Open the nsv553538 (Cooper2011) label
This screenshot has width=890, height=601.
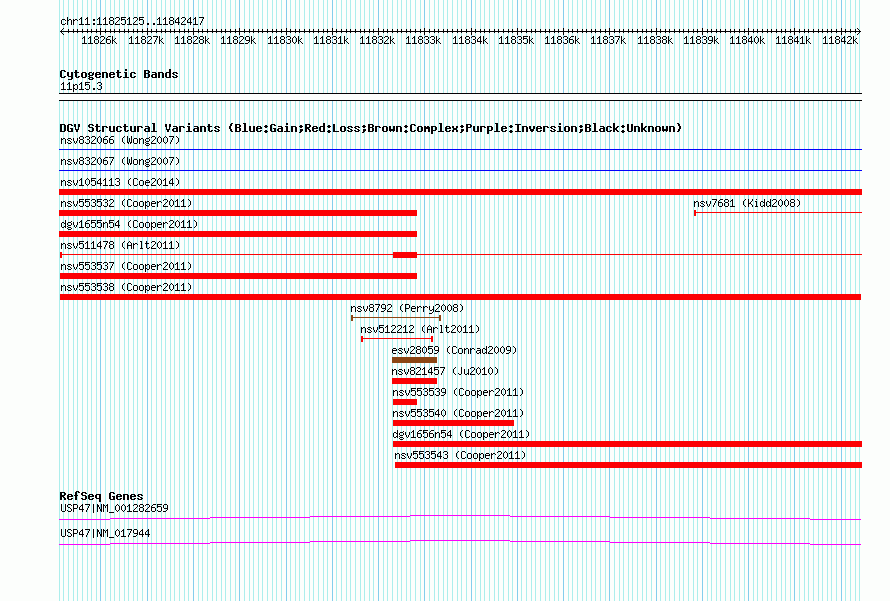tap(126, 287)
